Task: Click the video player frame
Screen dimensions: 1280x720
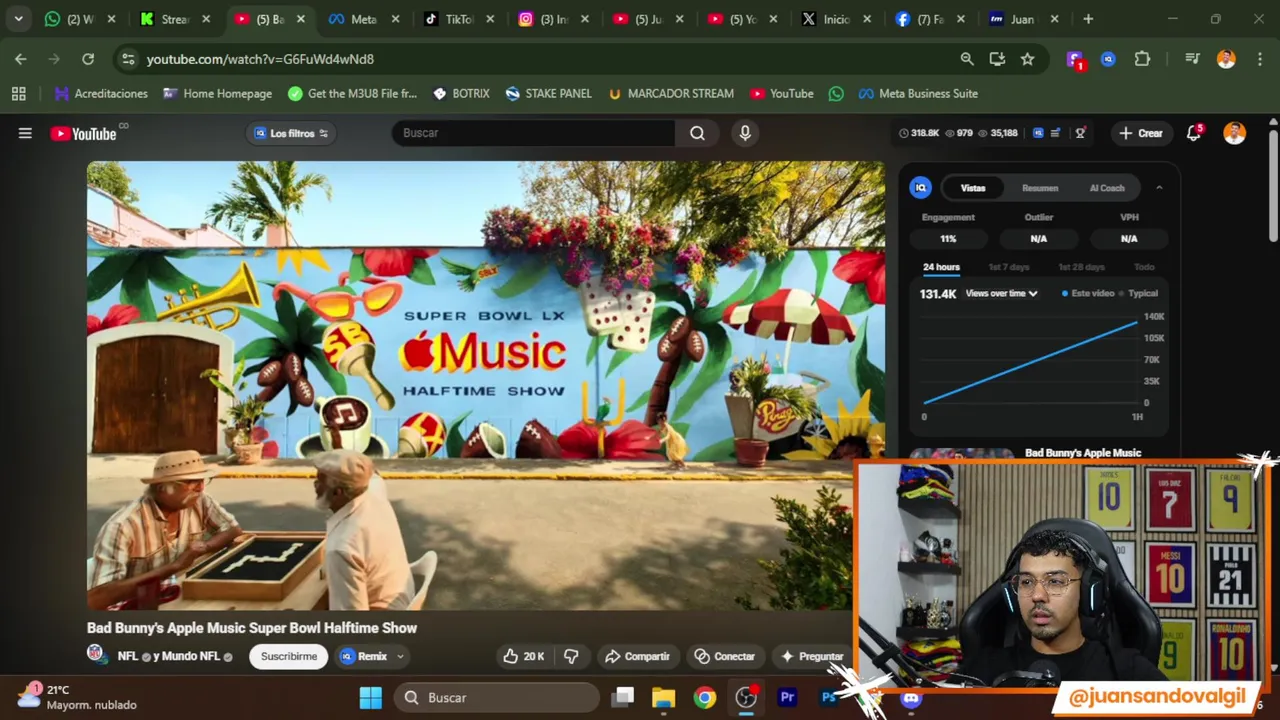Action: pos(486,386)
